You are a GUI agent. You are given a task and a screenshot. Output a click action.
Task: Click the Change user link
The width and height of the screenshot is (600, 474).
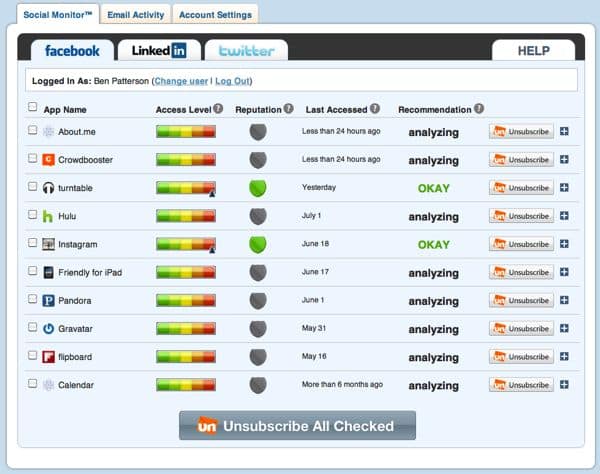(x=181, y=81)
